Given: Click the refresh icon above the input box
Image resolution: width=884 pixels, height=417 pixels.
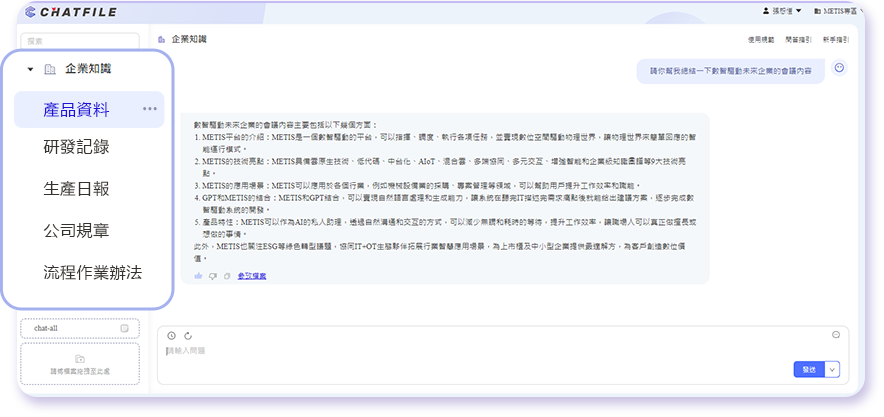Looking at the screenshot, I should pos(187,335).
